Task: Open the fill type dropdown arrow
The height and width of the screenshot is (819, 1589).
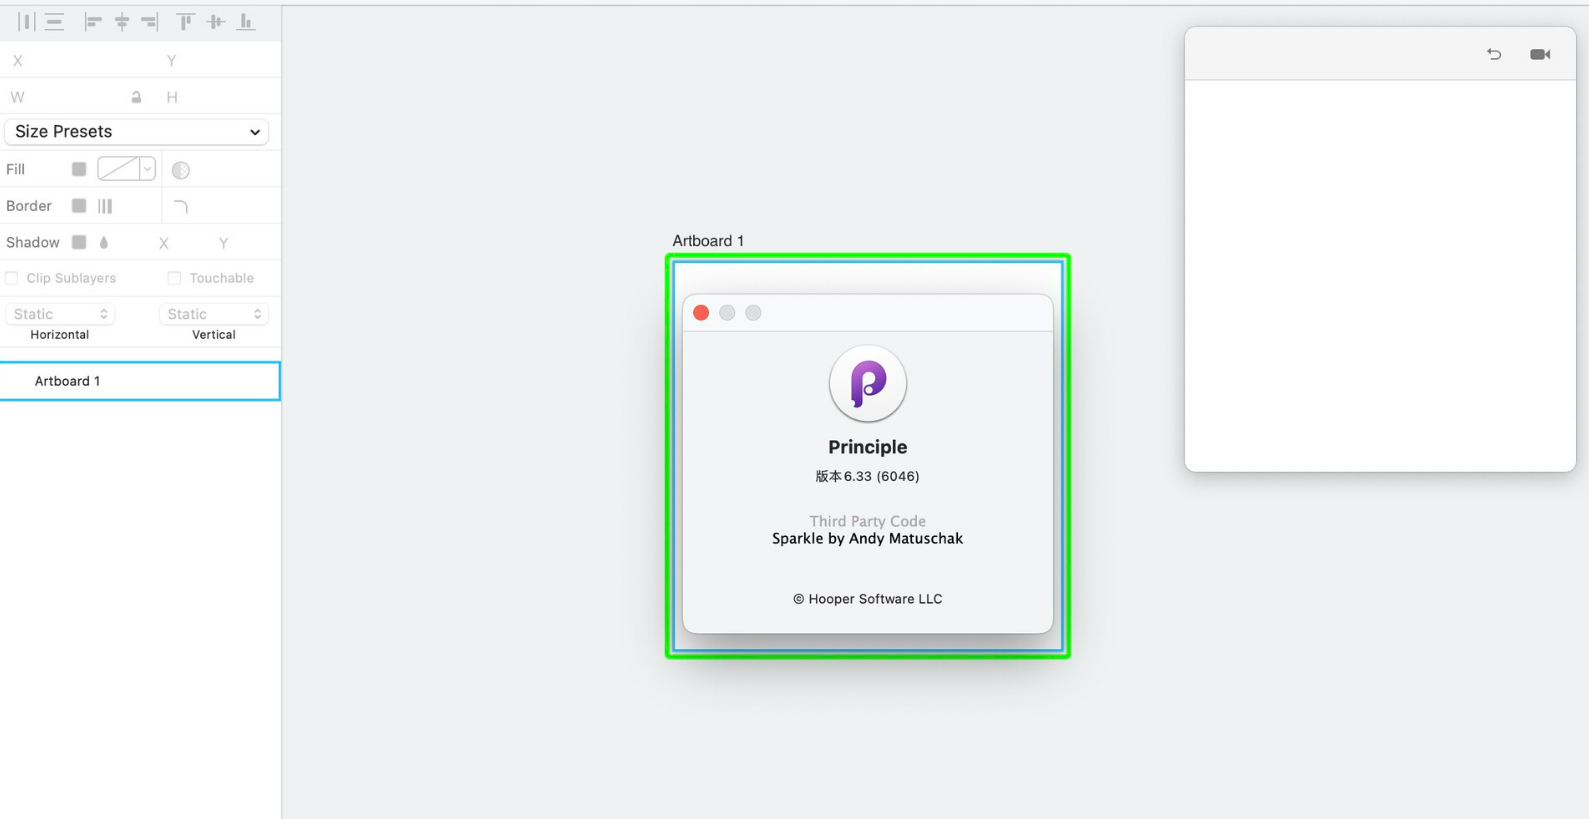Action: point(147,169)
